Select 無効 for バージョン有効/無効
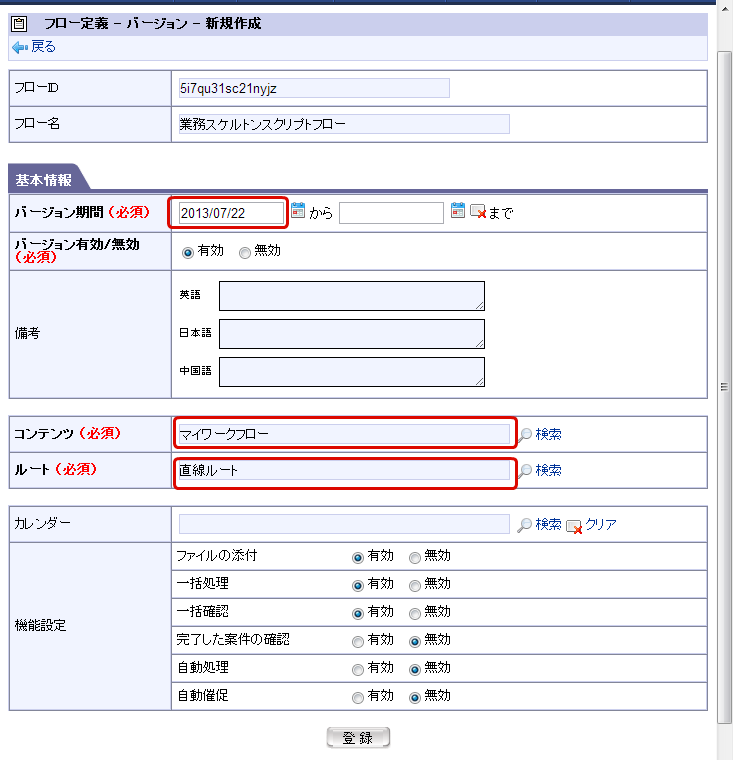Viewport: 733px width, 760px height. (245, 253)
